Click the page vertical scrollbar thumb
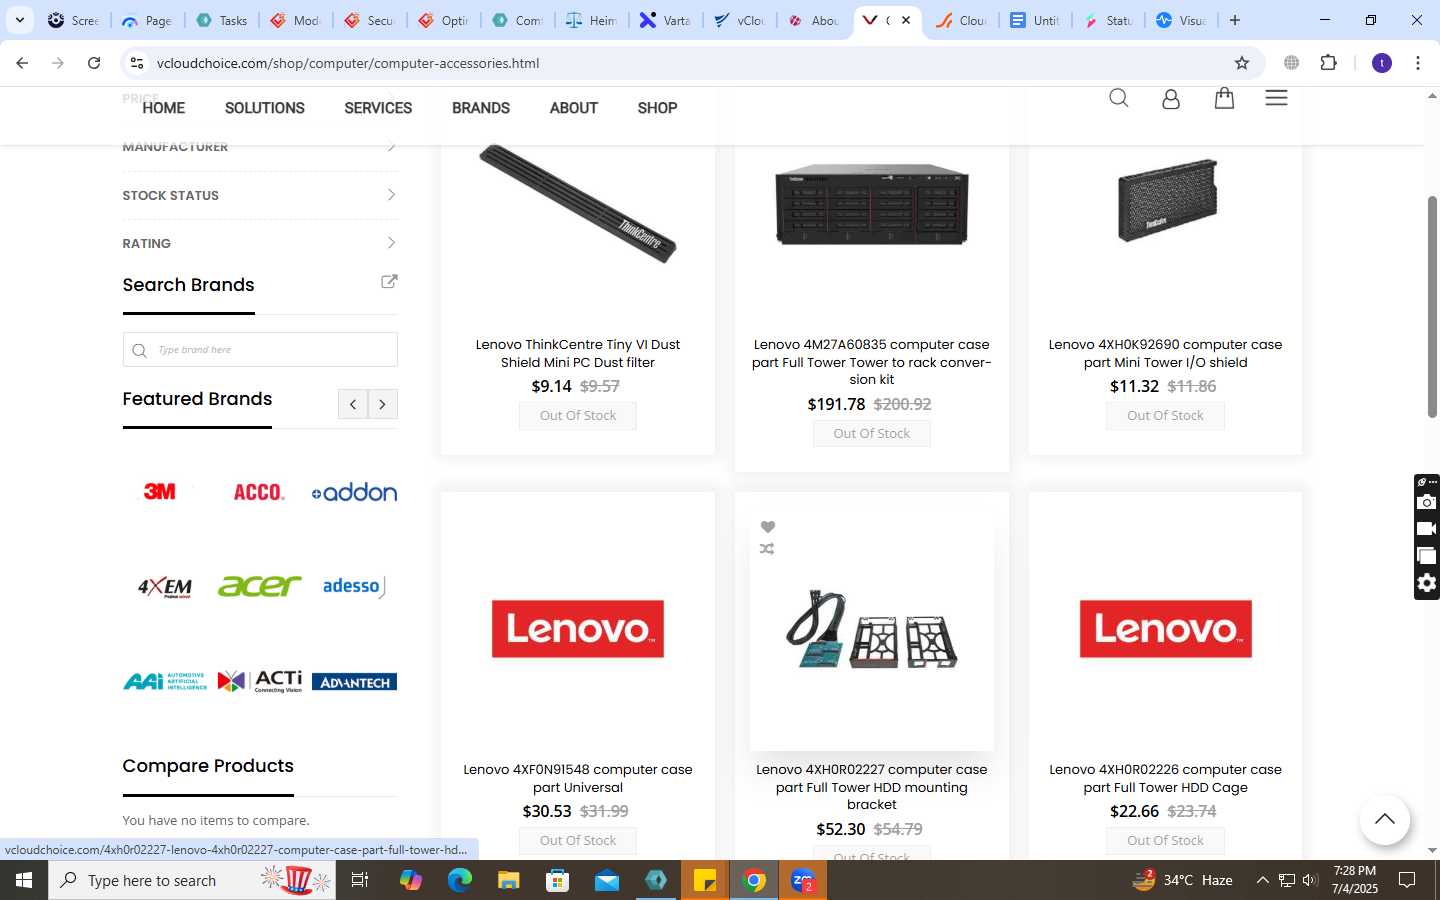 point(1432,307)
